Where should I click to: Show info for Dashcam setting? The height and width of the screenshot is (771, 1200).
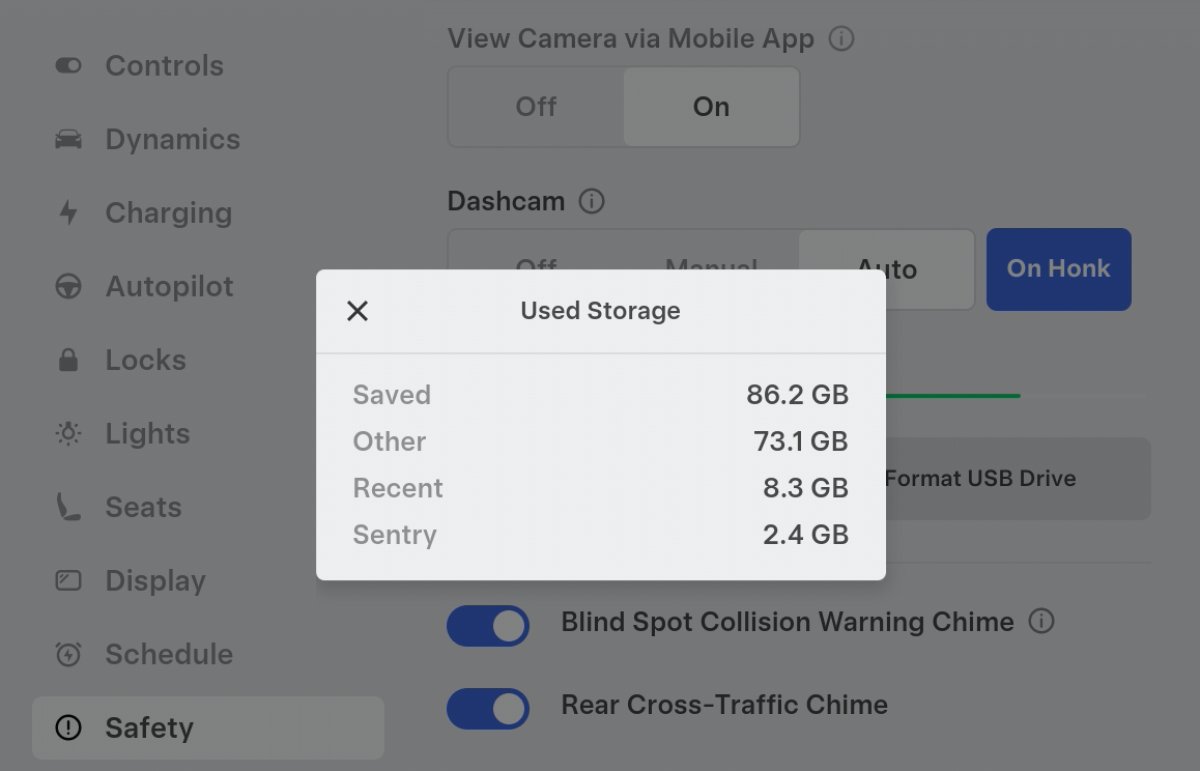(592, 202)
